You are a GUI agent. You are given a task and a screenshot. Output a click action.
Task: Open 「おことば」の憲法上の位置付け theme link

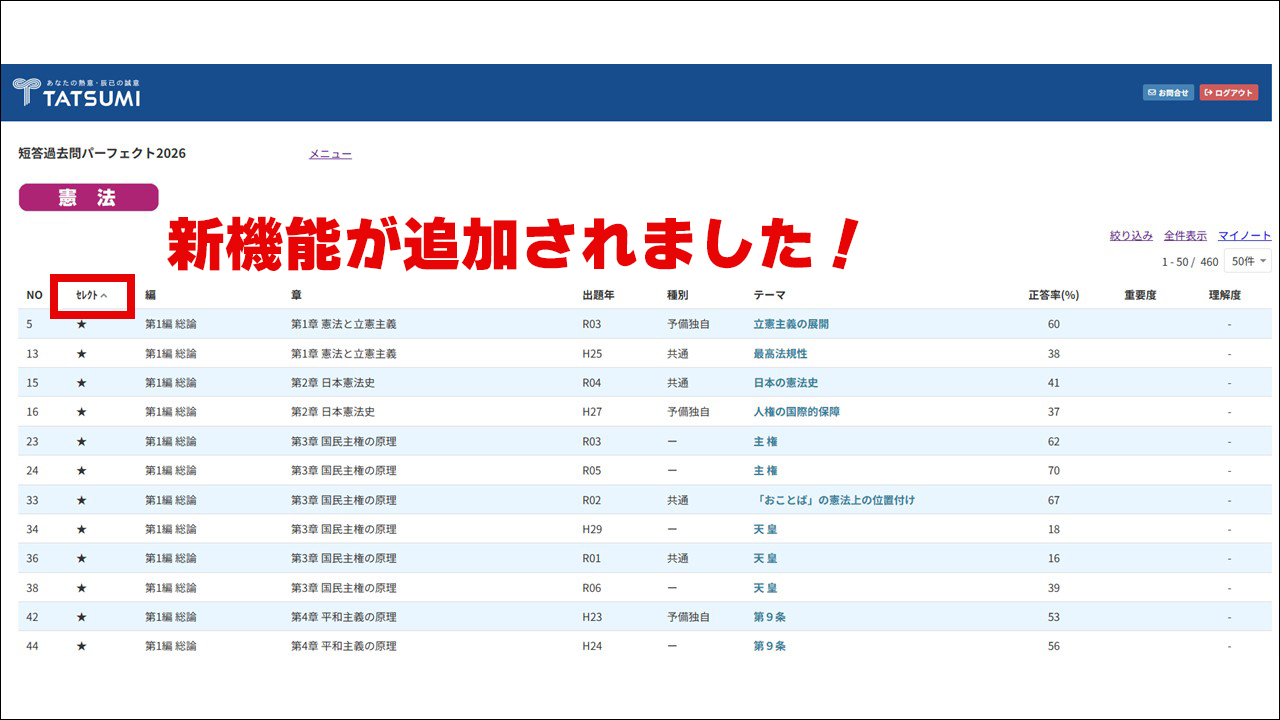click(833, 500)
